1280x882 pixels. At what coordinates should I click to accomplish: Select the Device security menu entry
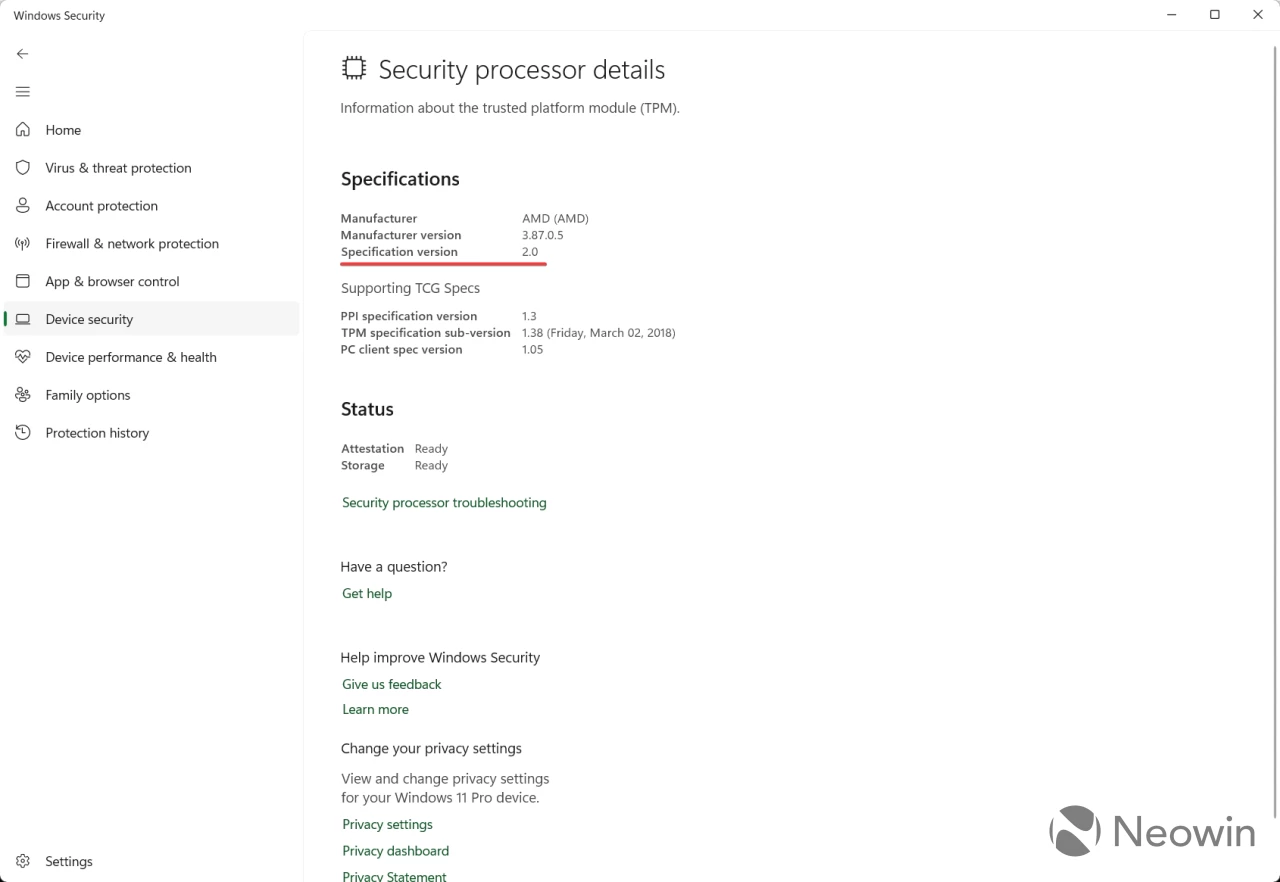tap(89, 318)
